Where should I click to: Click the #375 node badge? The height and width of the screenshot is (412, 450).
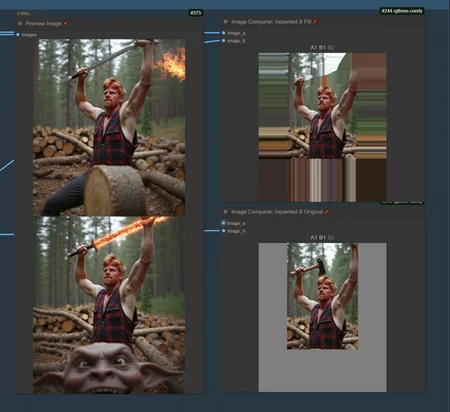[196, 13]
